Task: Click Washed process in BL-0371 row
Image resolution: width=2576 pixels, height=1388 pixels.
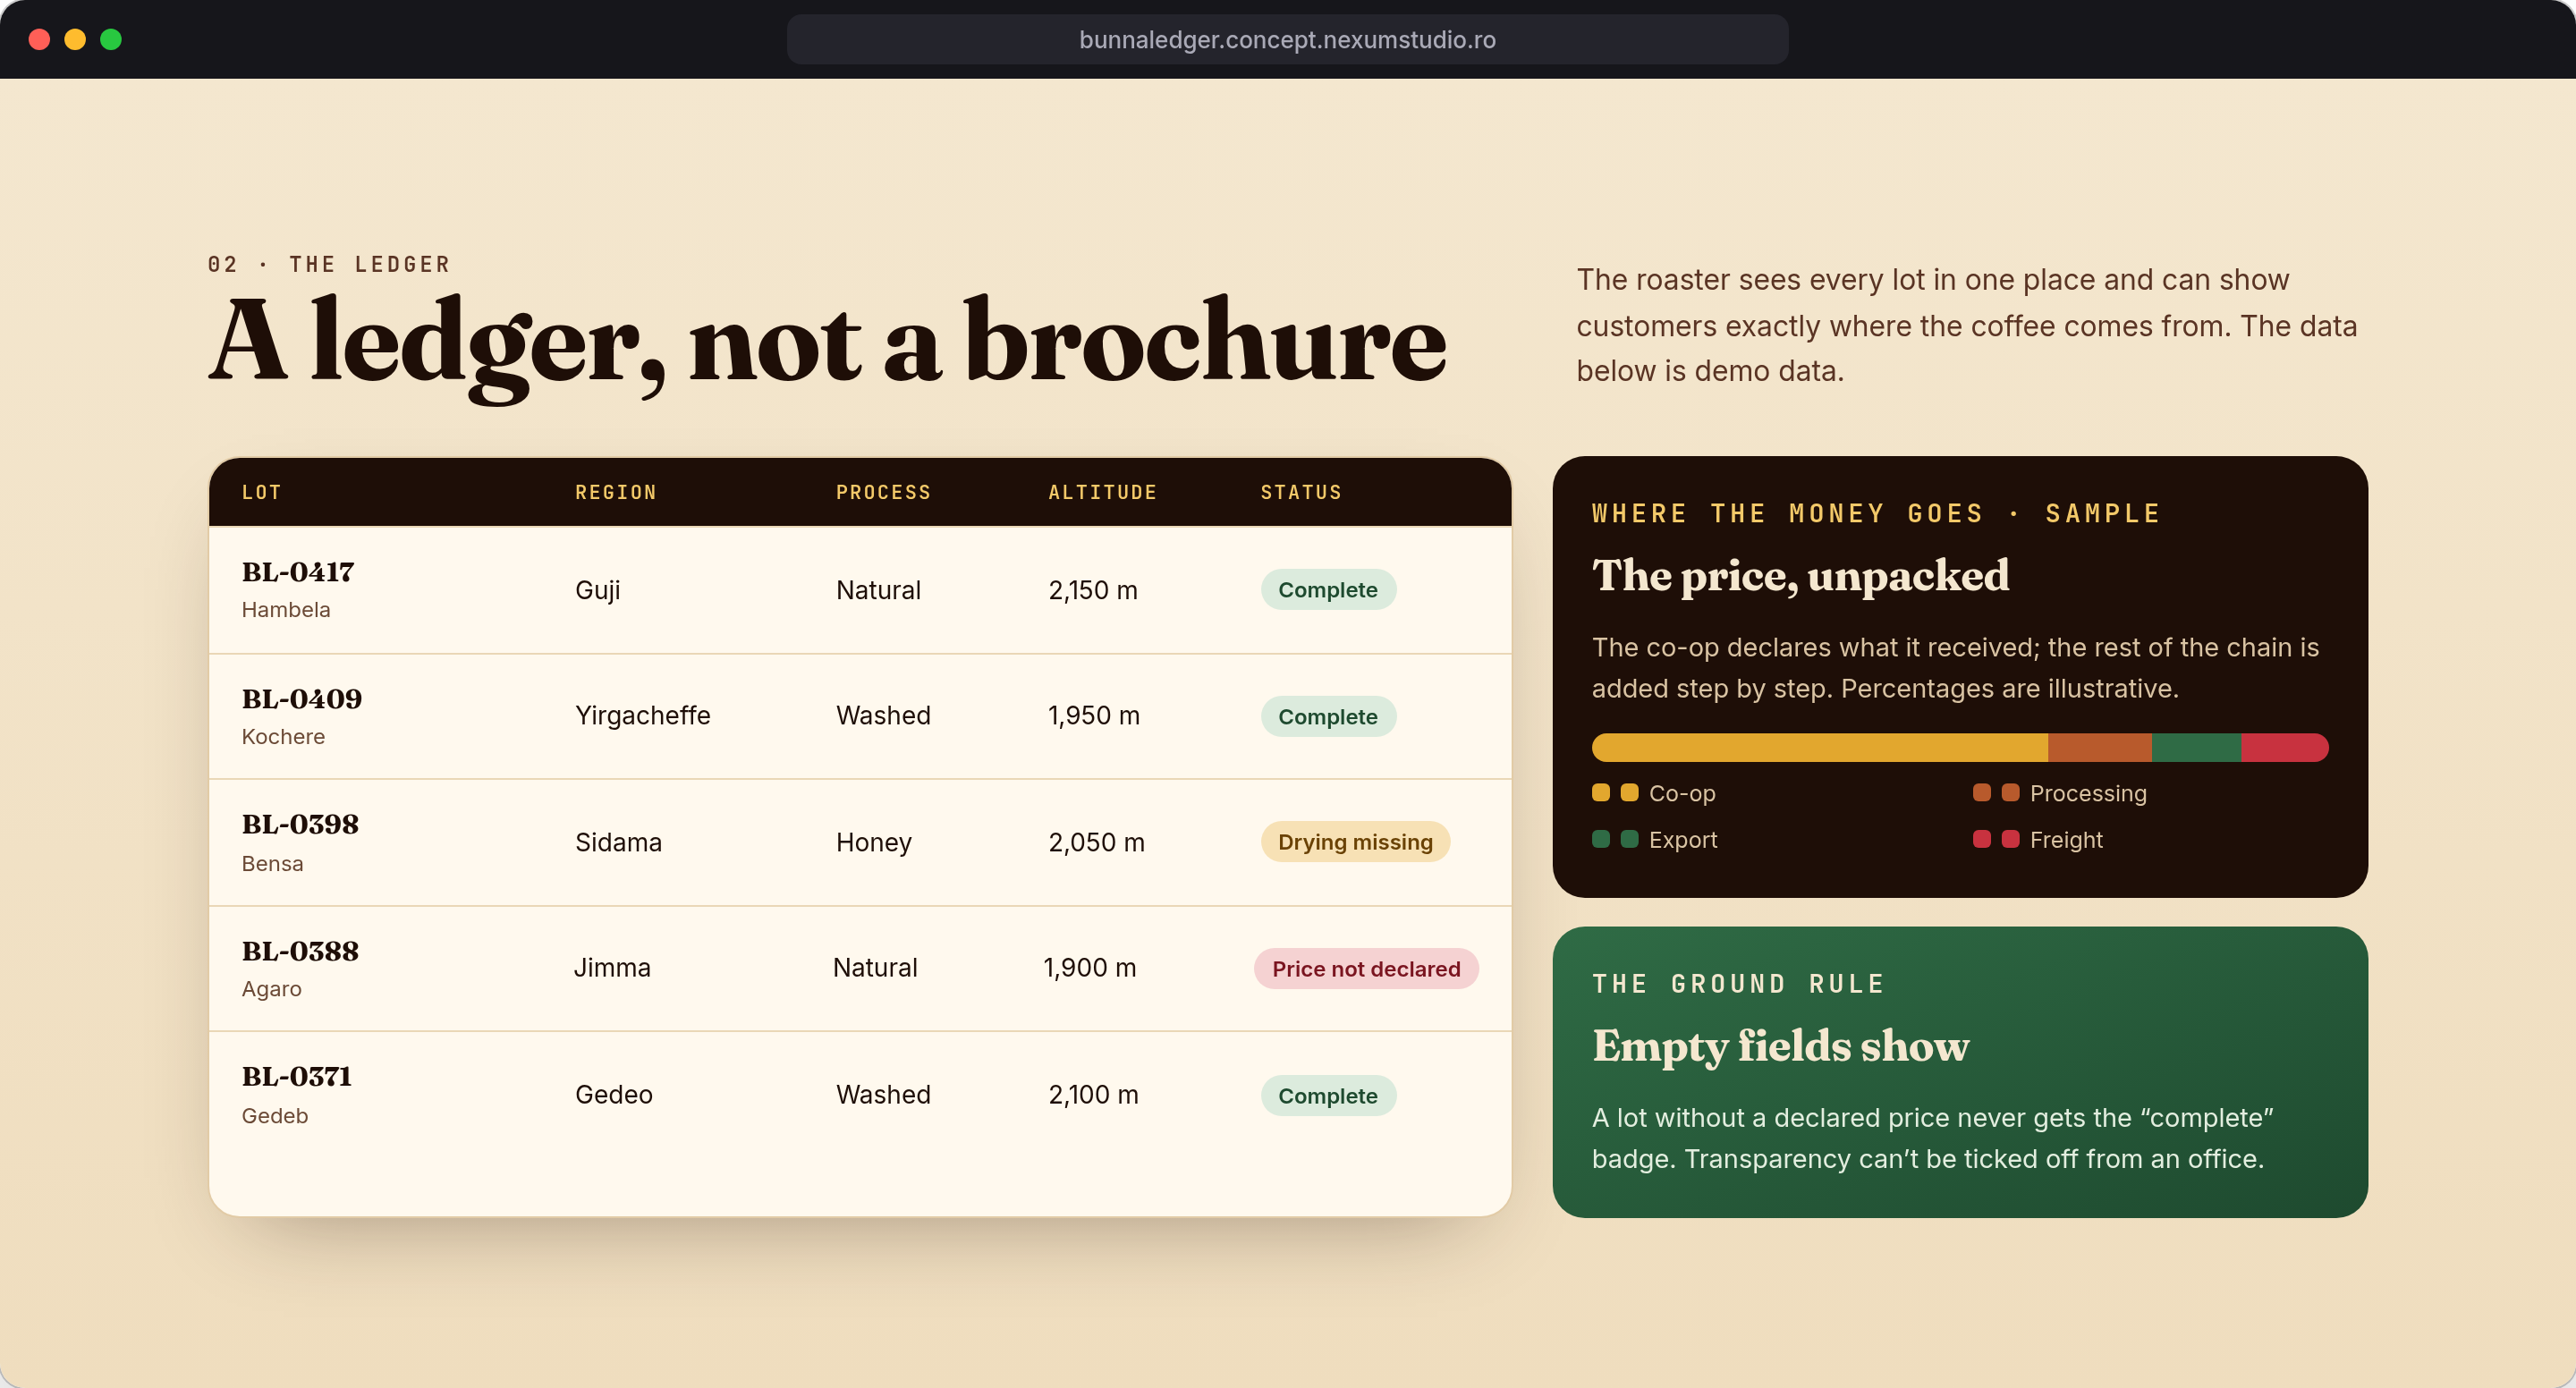Action: click(x=883, y=1095)
